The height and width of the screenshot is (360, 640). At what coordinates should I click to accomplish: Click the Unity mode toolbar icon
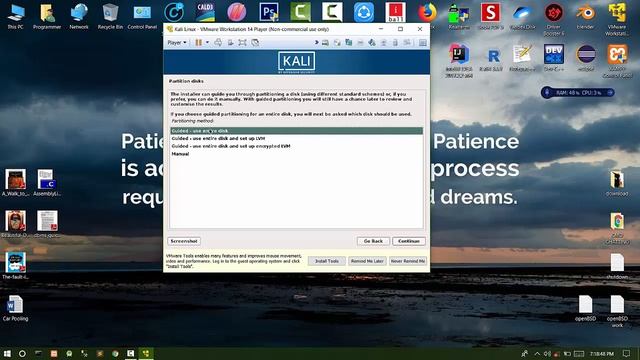(255, 42)
